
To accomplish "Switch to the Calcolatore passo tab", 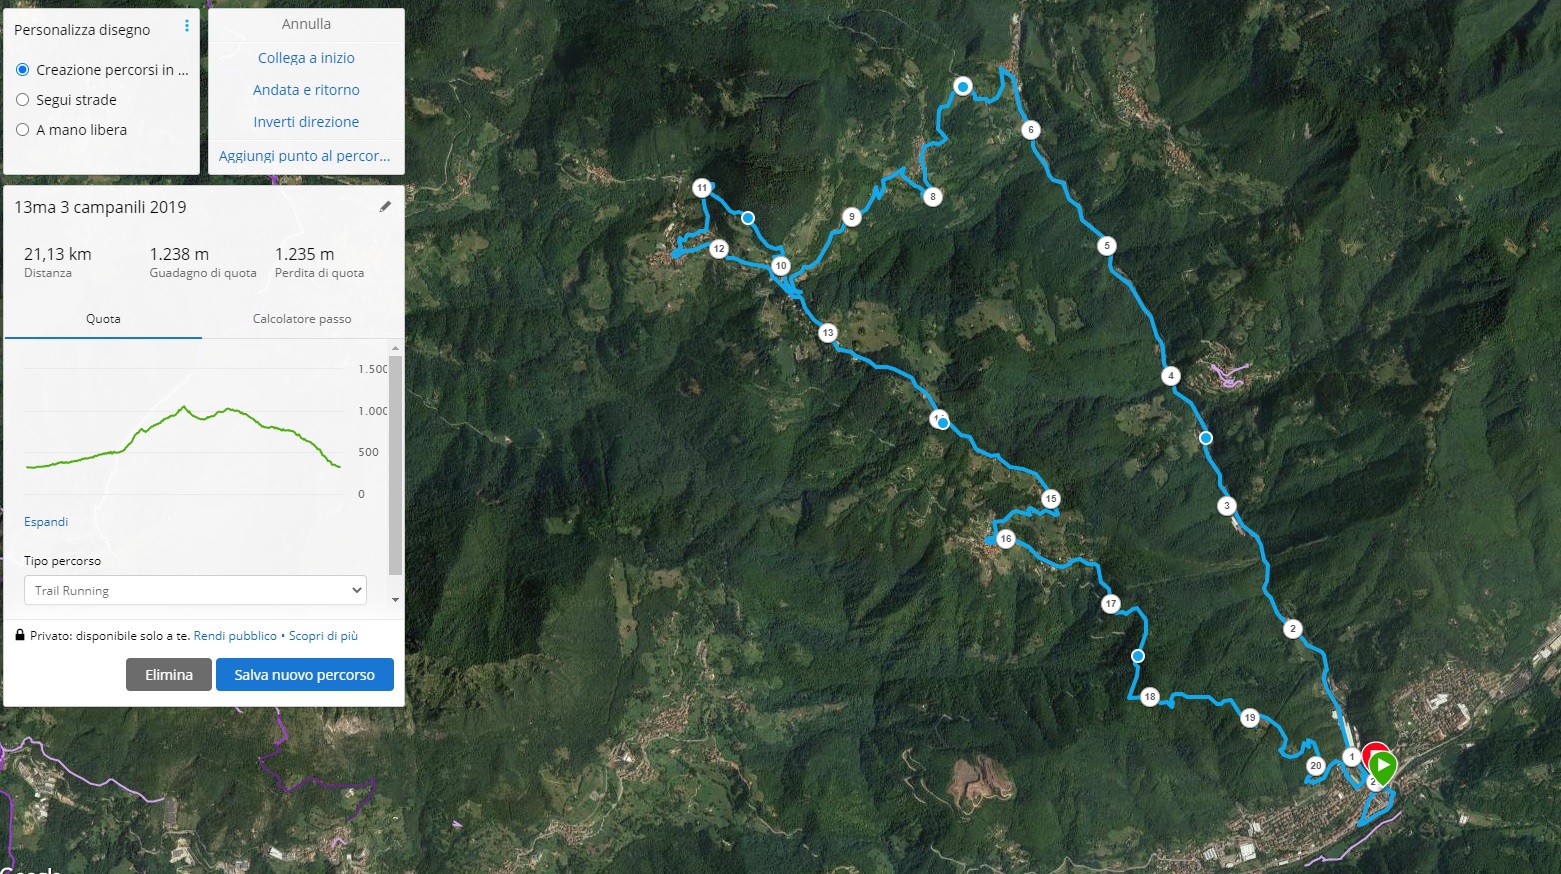I will [x=302, y=319].
